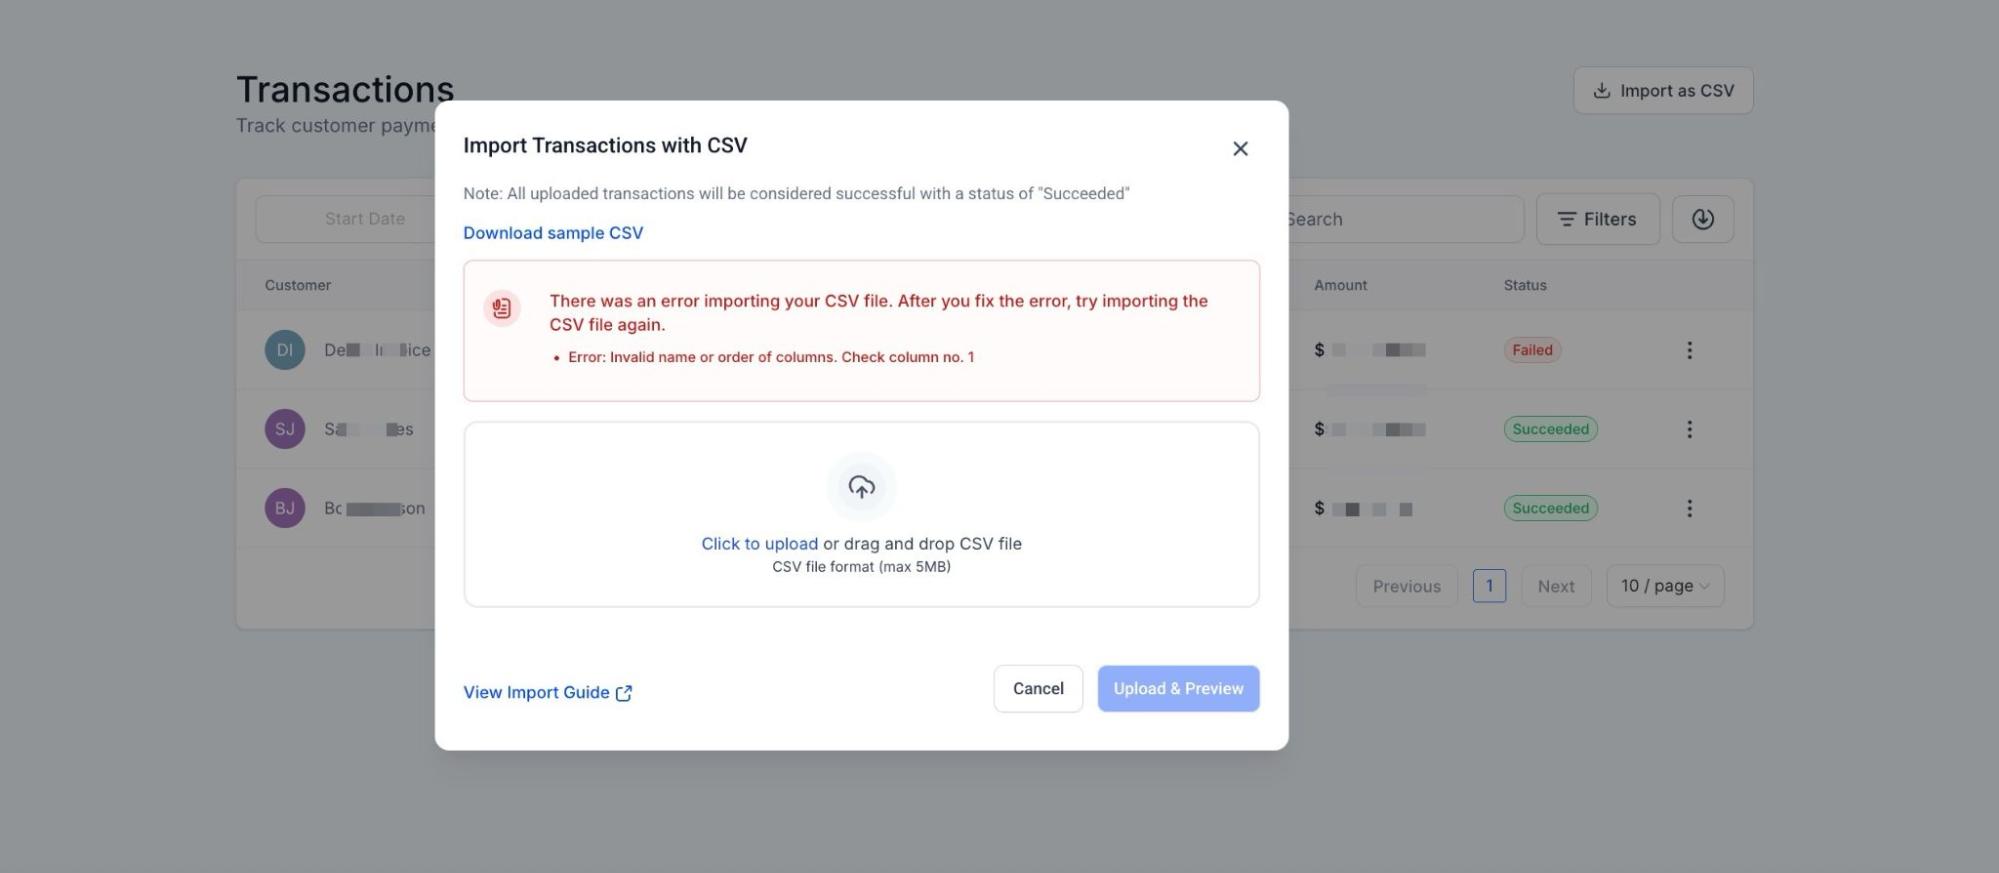Open the external link icon beside Import Guide
This screenshot has width=1999, height=873.
pos(624,693)
